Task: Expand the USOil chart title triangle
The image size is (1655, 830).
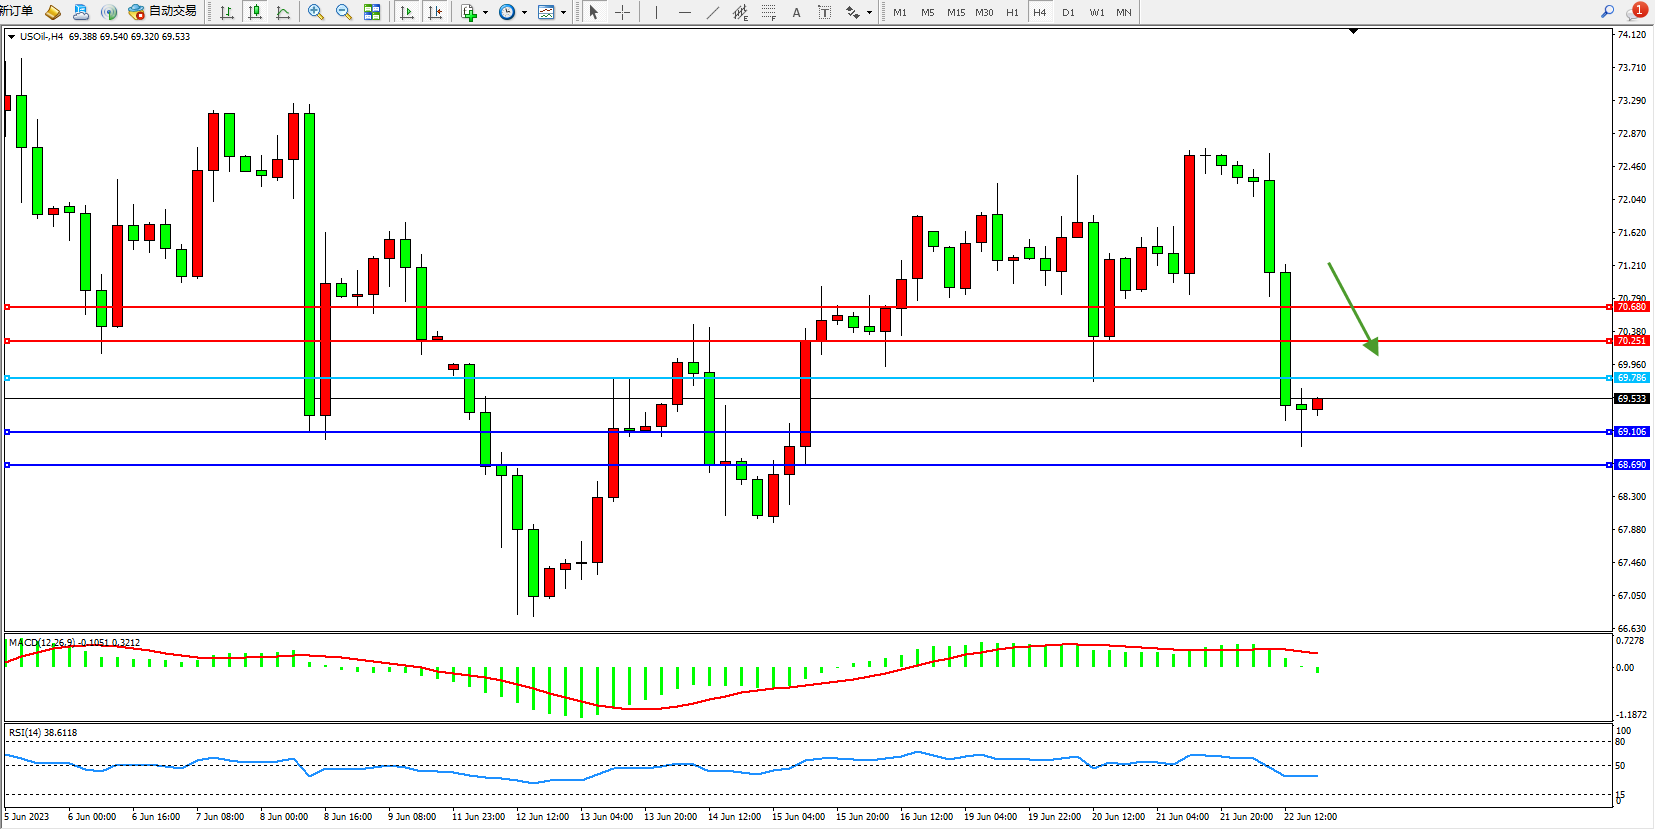Action: coord(11,37)
